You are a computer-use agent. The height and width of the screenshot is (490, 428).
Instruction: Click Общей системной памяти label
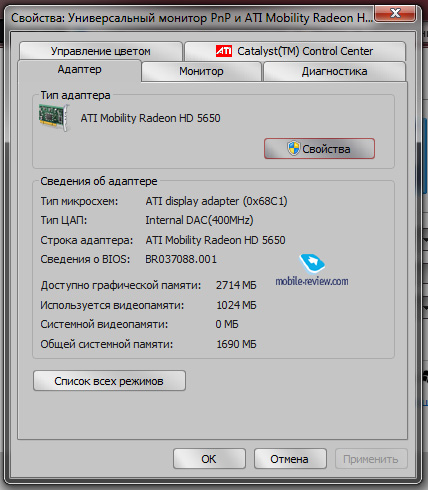[x=107, y=344]
